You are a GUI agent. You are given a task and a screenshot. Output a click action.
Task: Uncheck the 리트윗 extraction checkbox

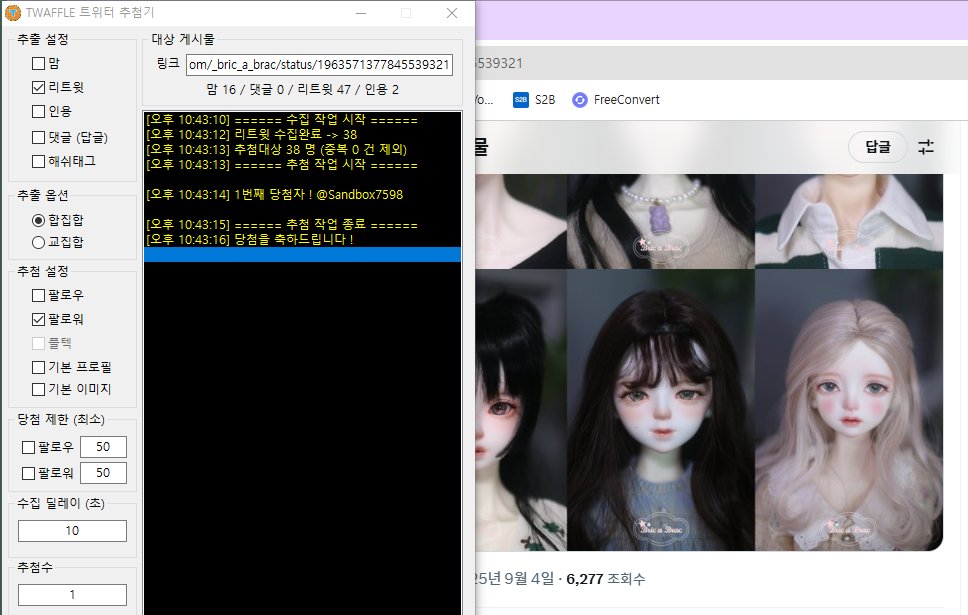tap(38, 88)
